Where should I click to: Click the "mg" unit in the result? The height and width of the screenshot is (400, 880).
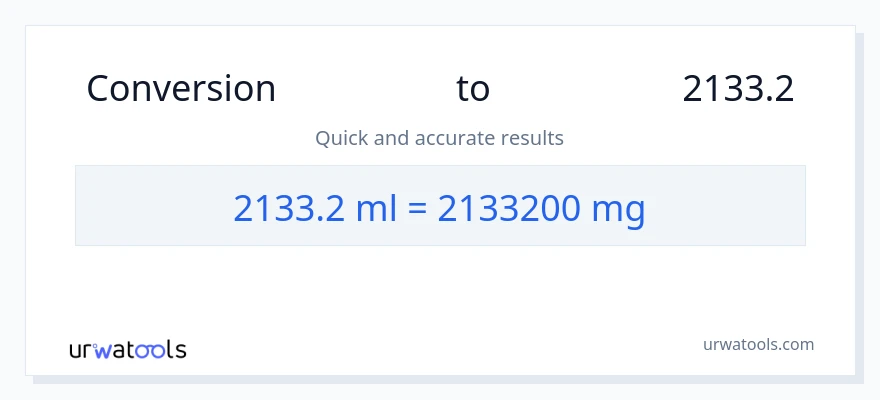[x=619, y=209]
